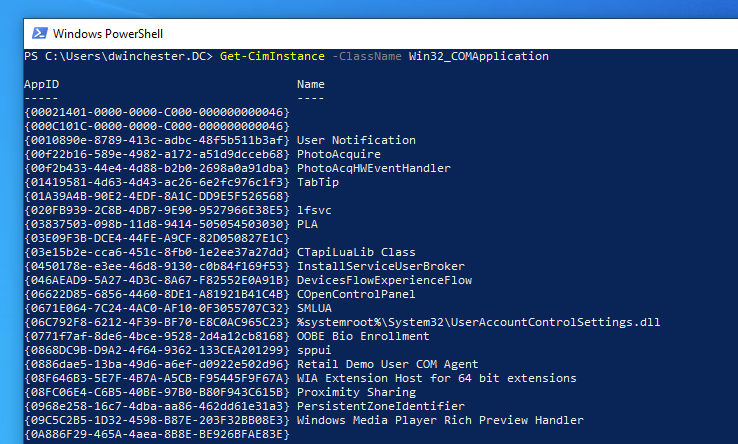Click the TabTip entry name
The image size is (738, 444).
[318, 182]
